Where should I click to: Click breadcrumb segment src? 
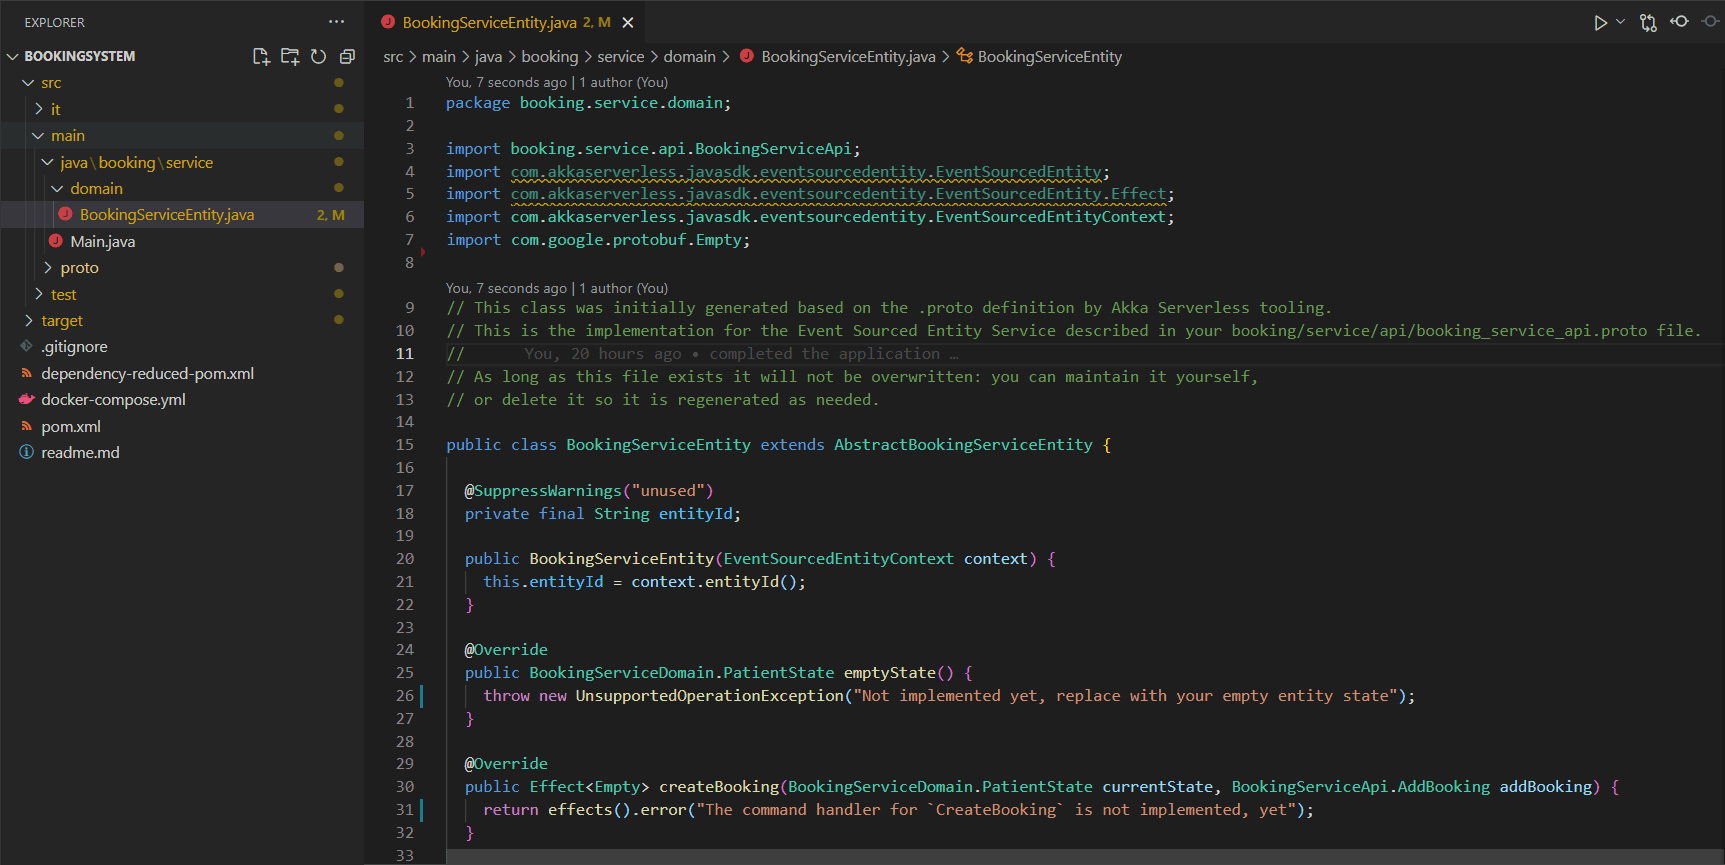point(393,57)
